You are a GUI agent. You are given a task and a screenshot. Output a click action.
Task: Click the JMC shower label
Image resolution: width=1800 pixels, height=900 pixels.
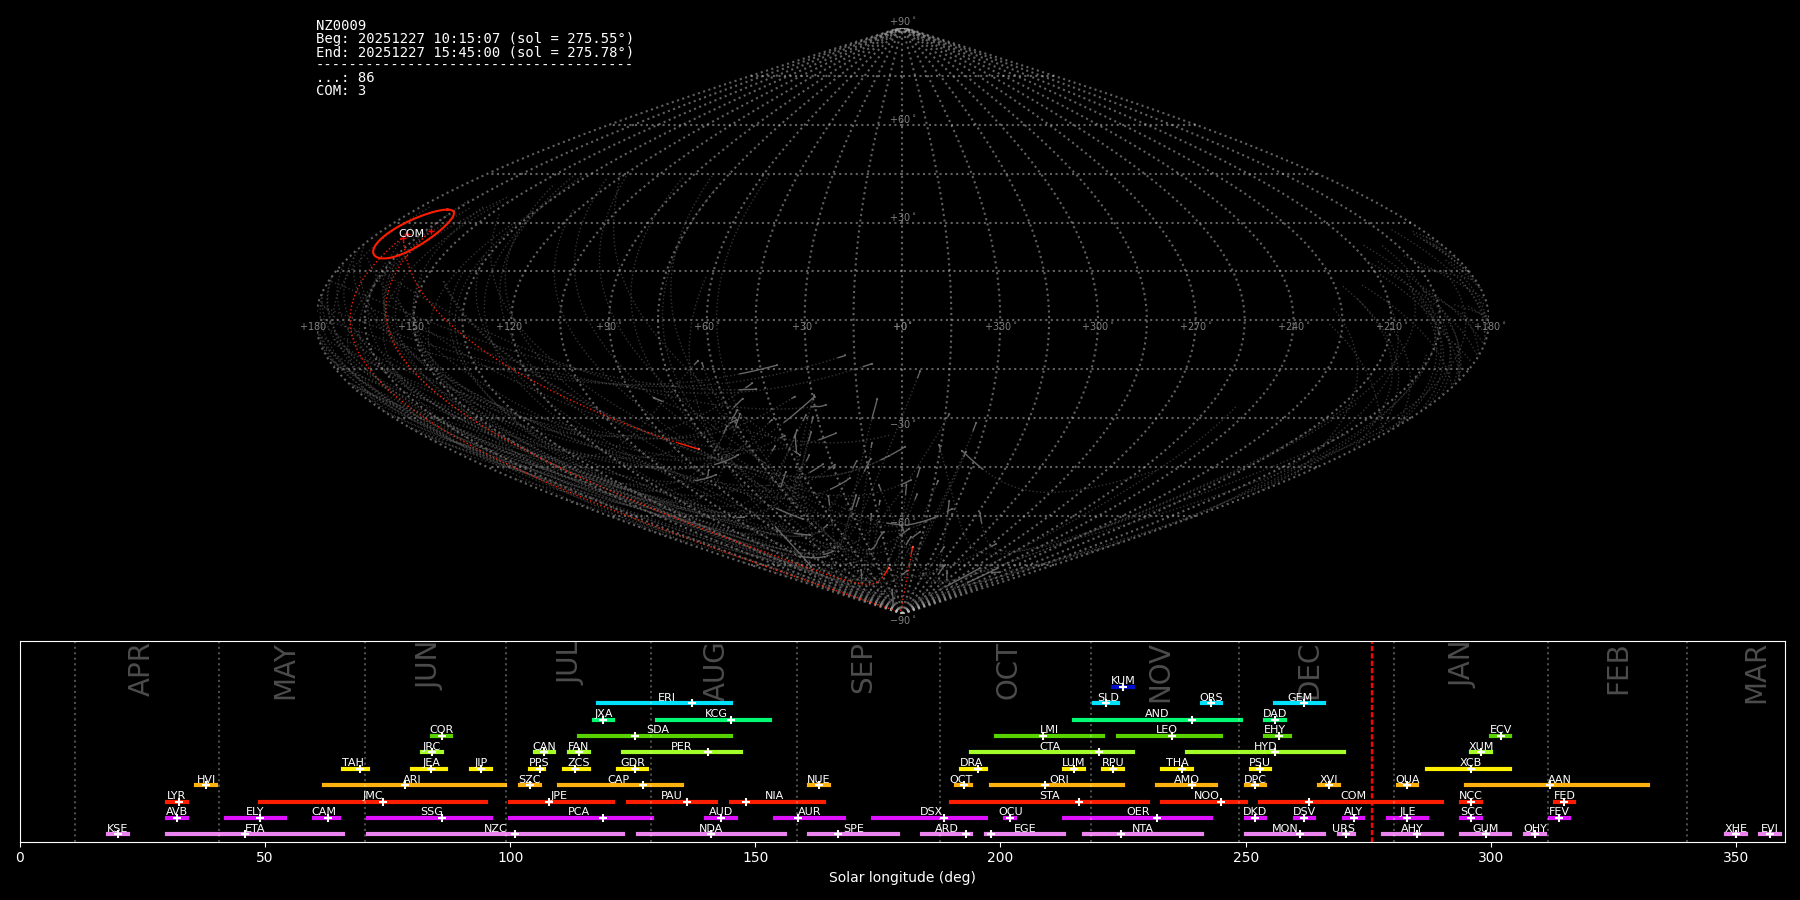tap(372, 796)
